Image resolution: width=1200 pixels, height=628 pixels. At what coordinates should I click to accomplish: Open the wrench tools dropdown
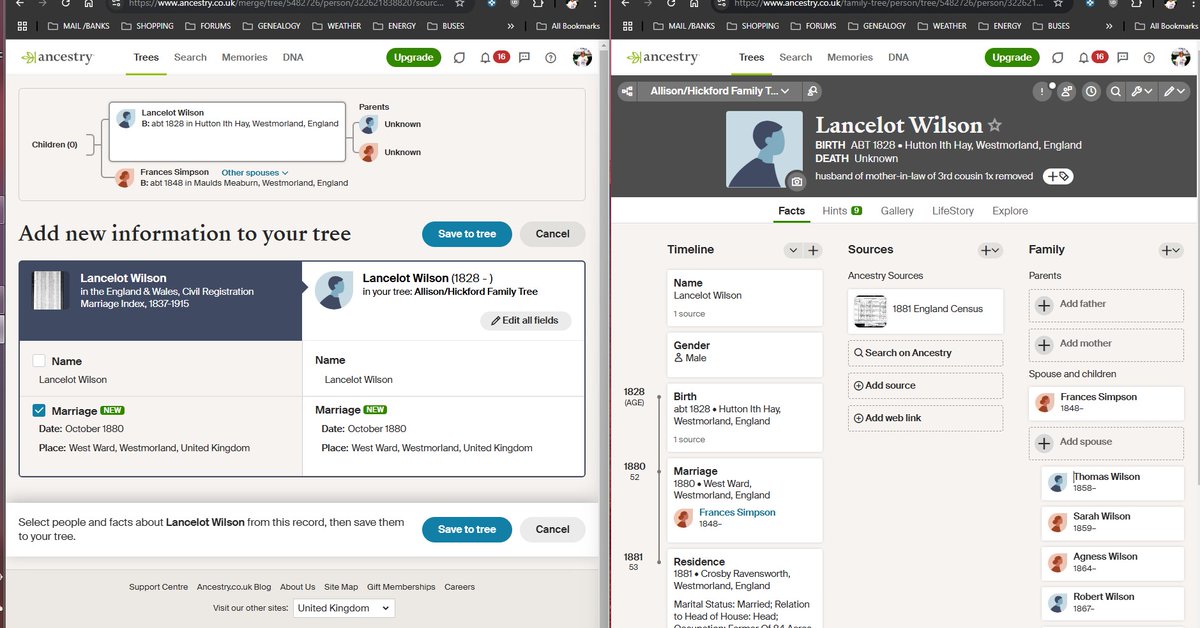[1142, 91]
